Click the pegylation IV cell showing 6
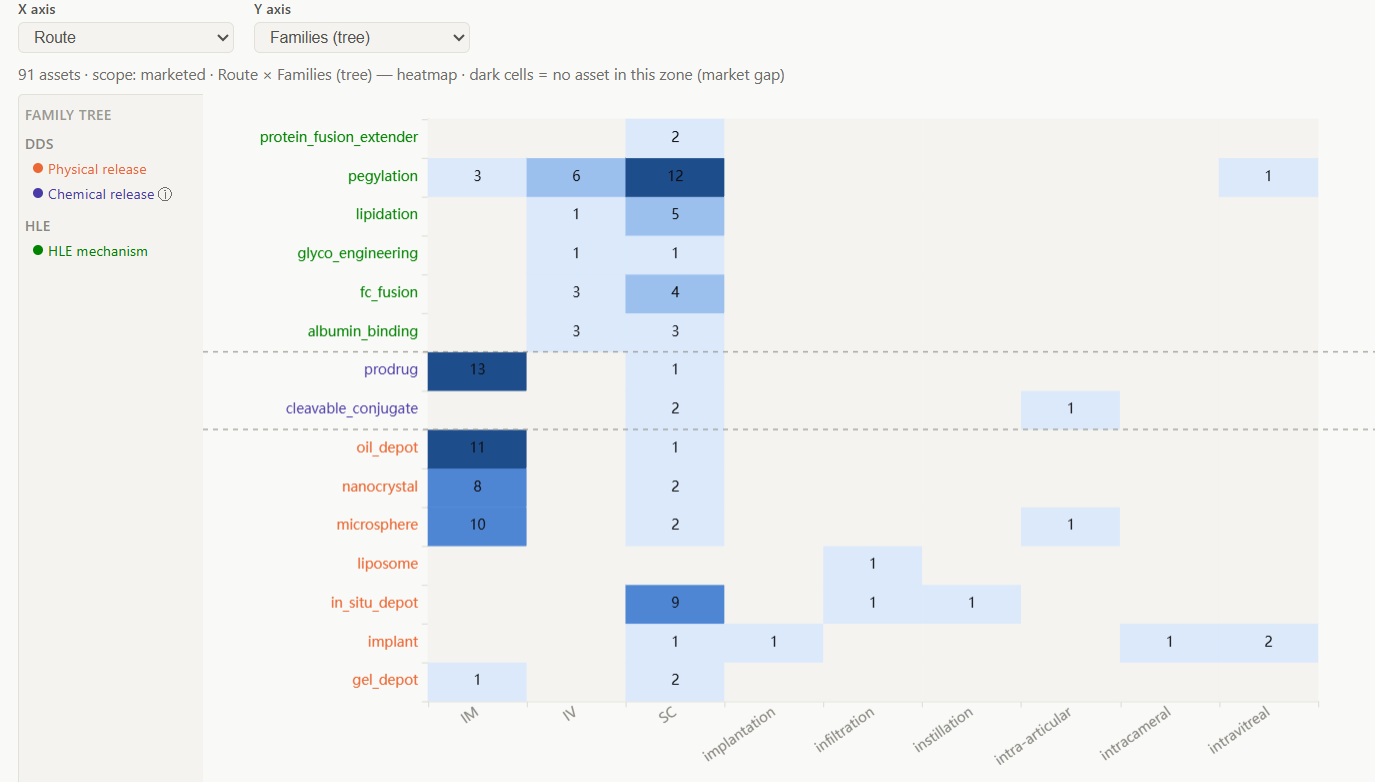The image size is (1375, 782). [576, 177]
